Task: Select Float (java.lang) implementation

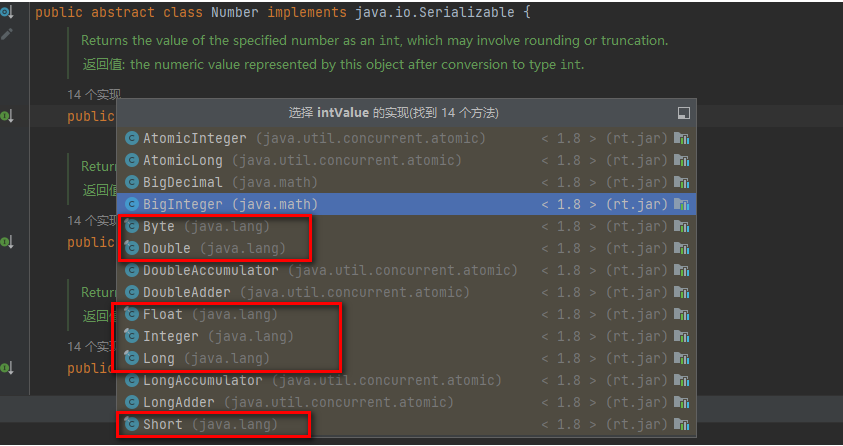Action: [406, 314]
